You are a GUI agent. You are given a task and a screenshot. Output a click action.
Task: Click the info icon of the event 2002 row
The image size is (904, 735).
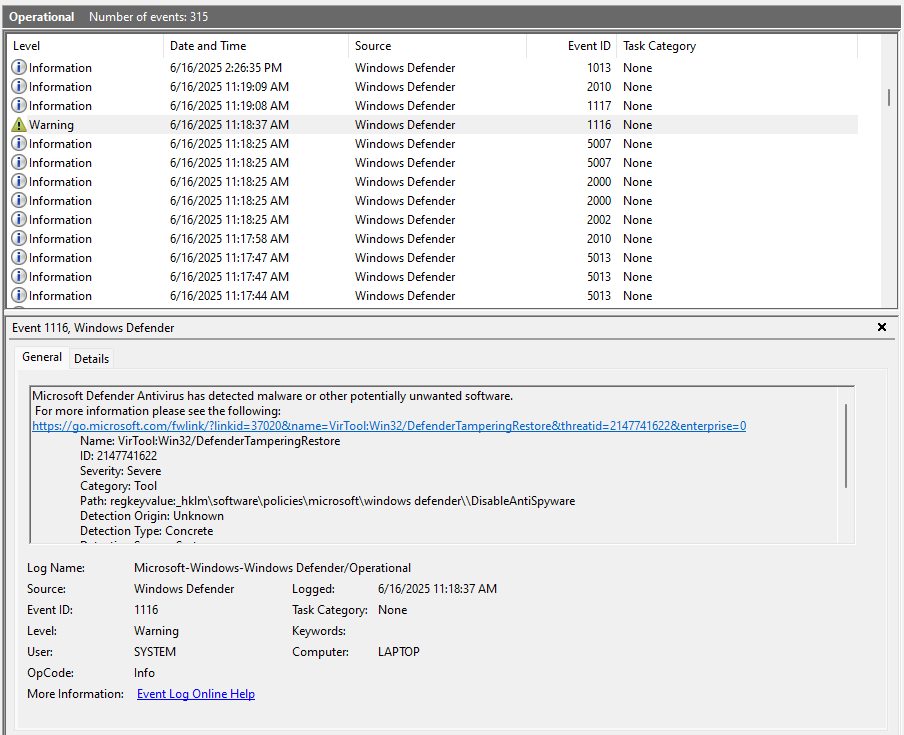[19, 220]
